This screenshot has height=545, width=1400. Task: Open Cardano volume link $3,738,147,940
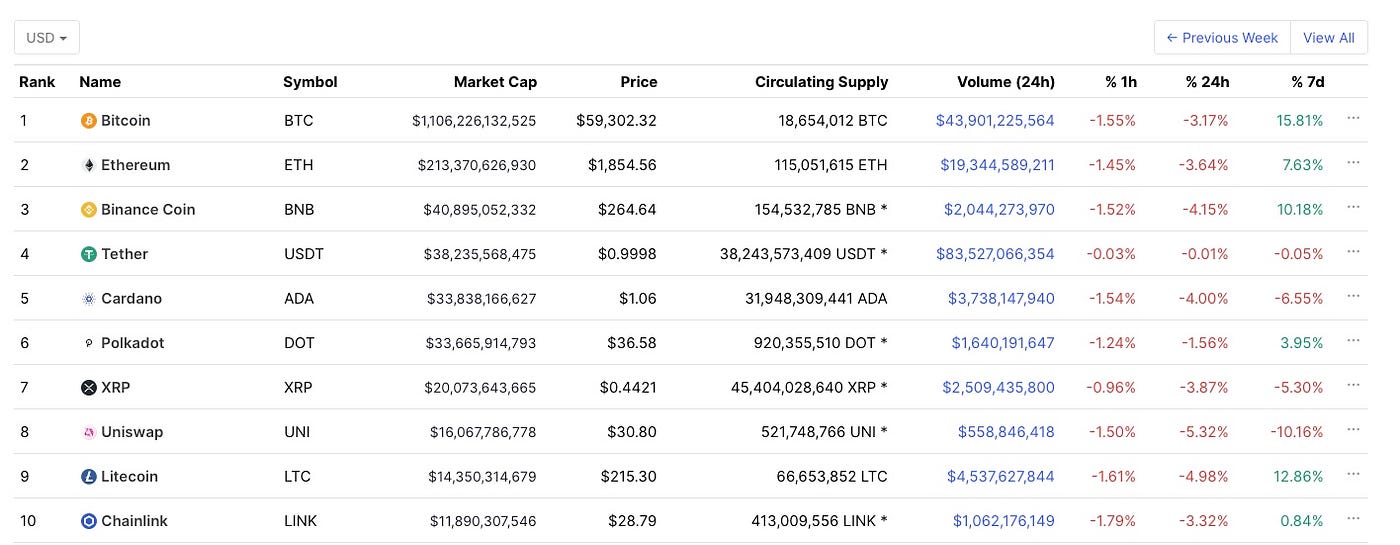(1001, 299)
